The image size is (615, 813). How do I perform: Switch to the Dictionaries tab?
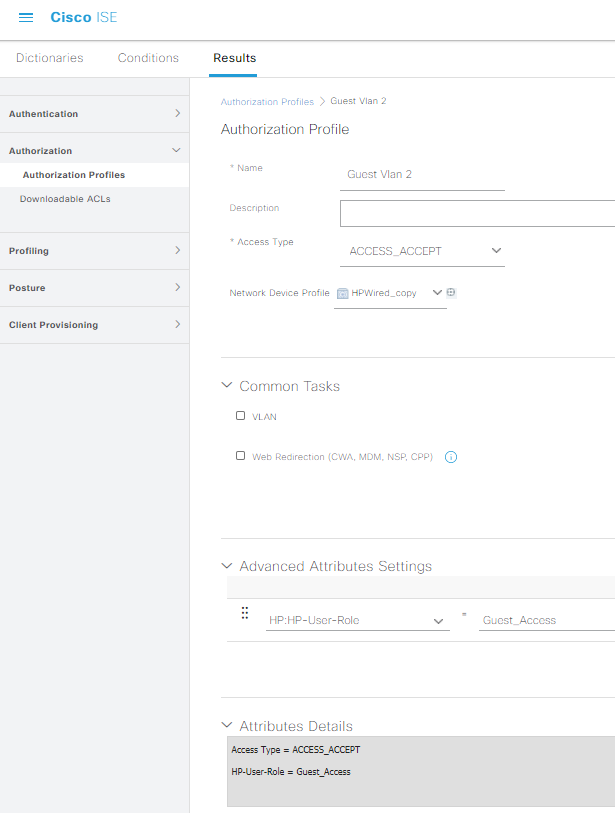point(50,58)
